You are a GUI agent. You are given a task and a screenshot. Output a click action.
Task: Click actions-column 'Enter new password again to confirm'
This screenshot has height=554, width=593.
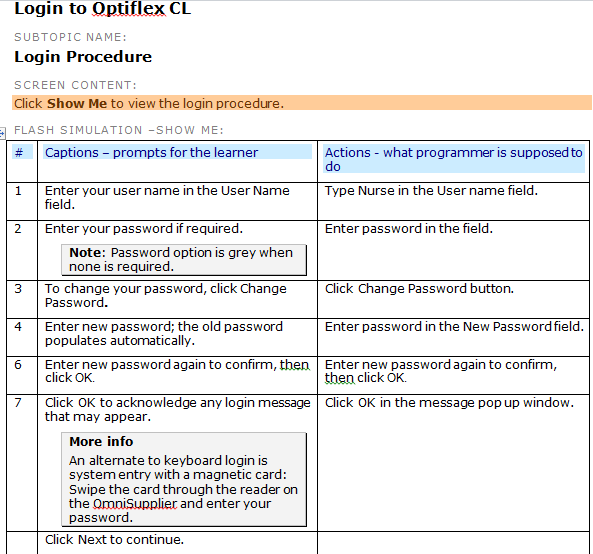point(441,371)
